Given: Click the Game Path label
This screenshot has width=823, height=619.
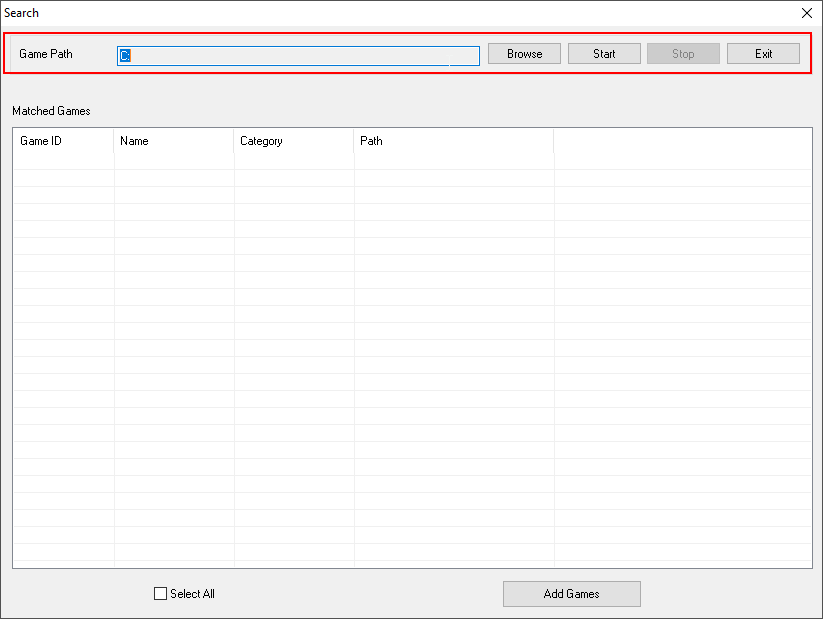Looking at the screenshot, I should 46,54.
